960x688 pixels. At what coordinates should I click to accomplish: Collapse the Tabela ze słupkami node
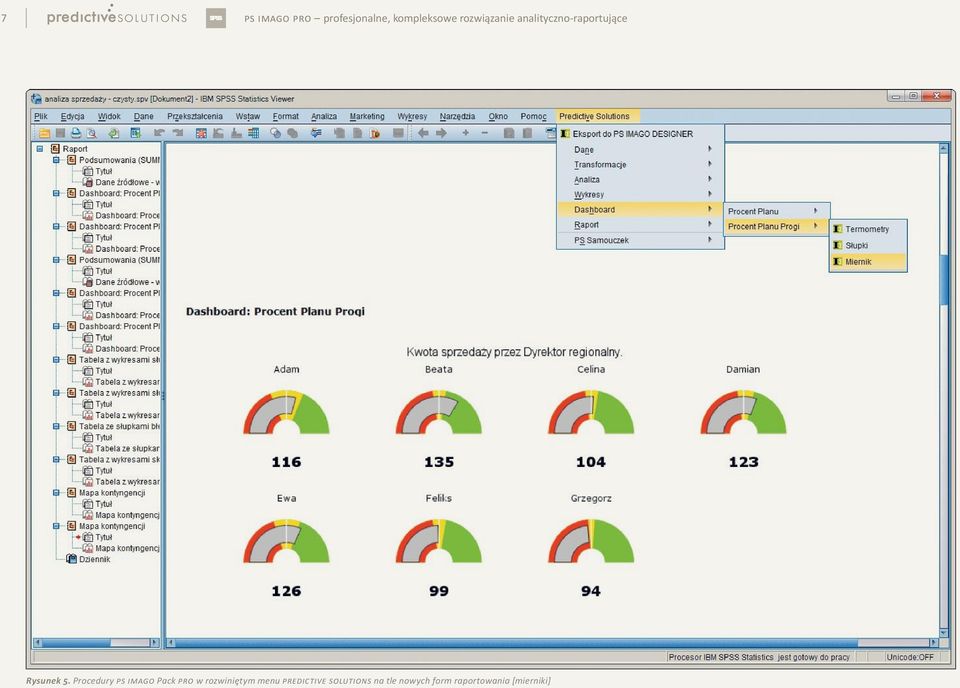tap(56, 426)
